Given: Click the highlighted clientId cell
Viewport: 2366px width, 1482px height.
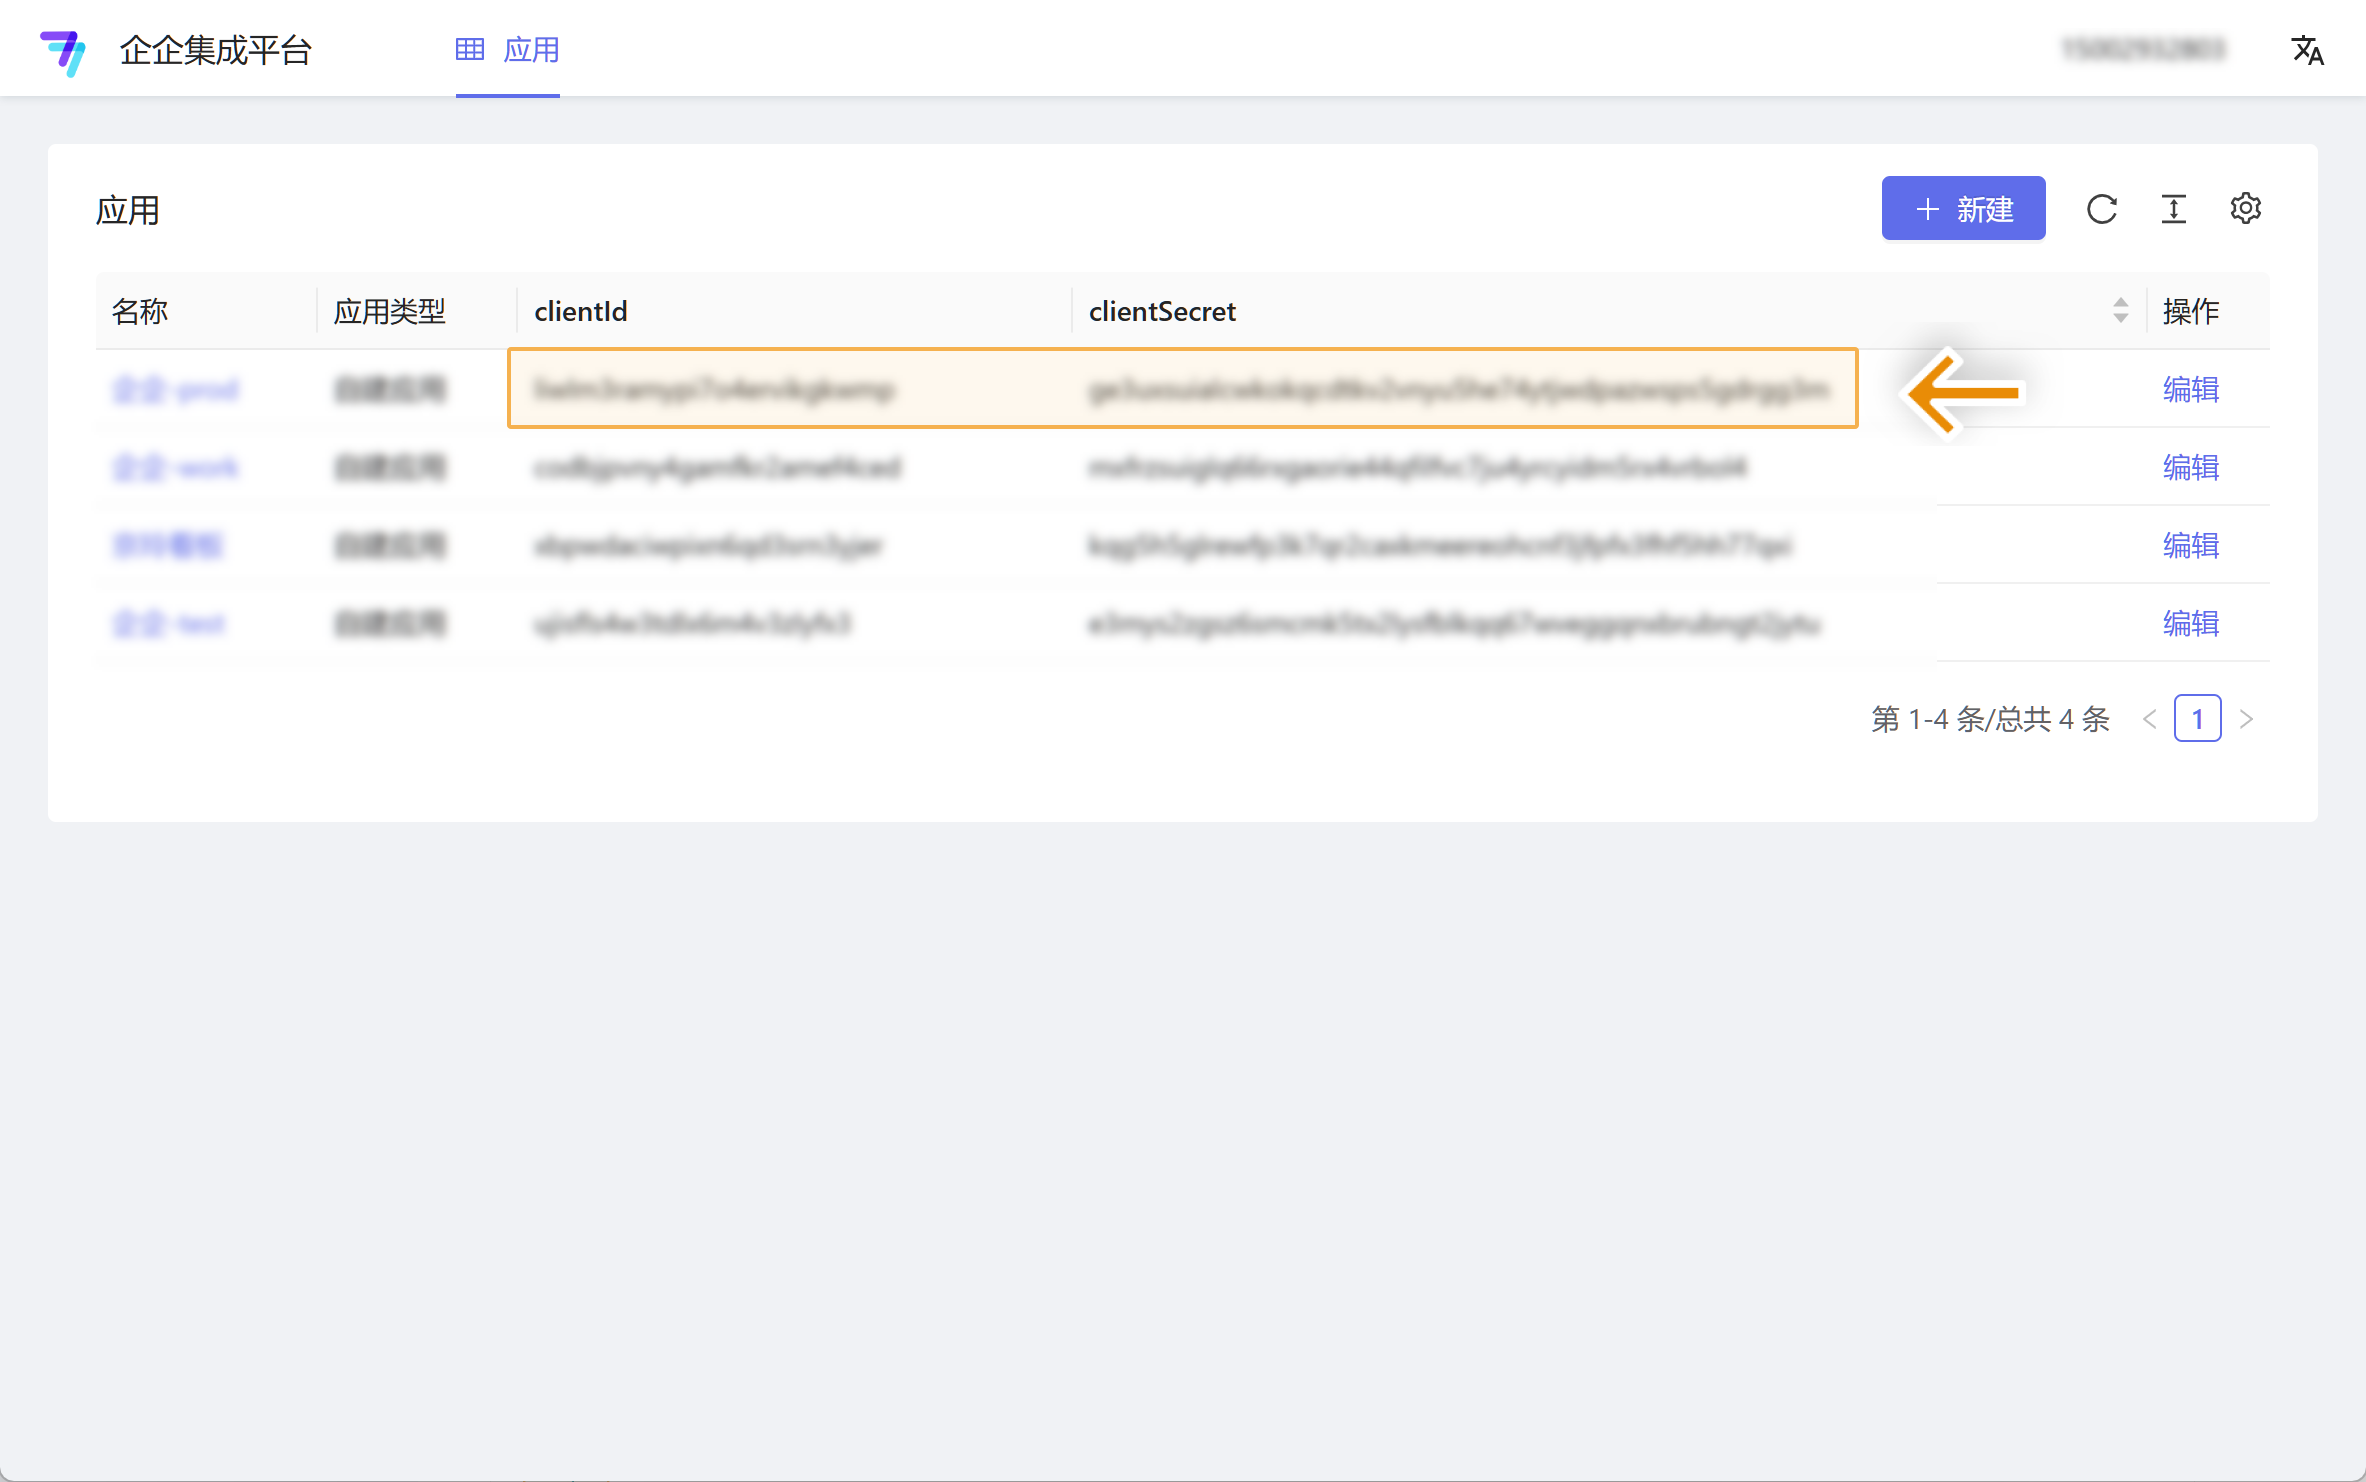Looking at the screenshot, I should (x=714, y=389).
